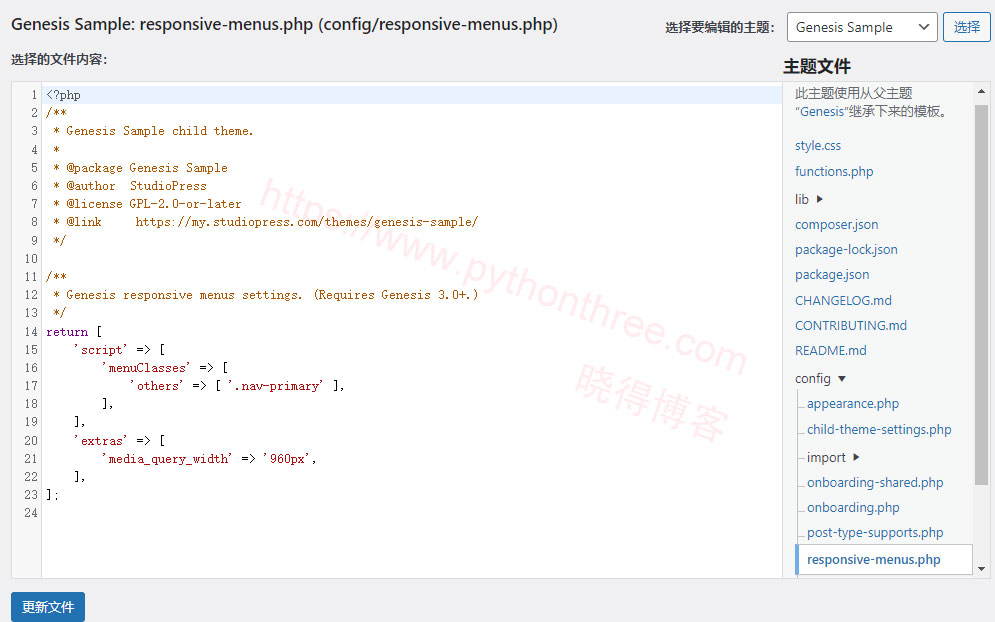Image resolution: width=995 pixels, height=622 pixels.
Task: Click the file list scroll down arrow
Action: [x=982, y=569]
